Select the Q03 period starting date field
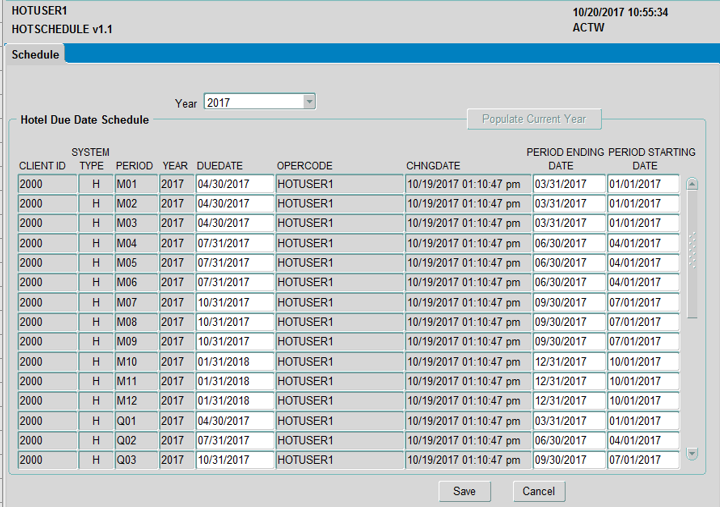 click(x=642, y=460)
